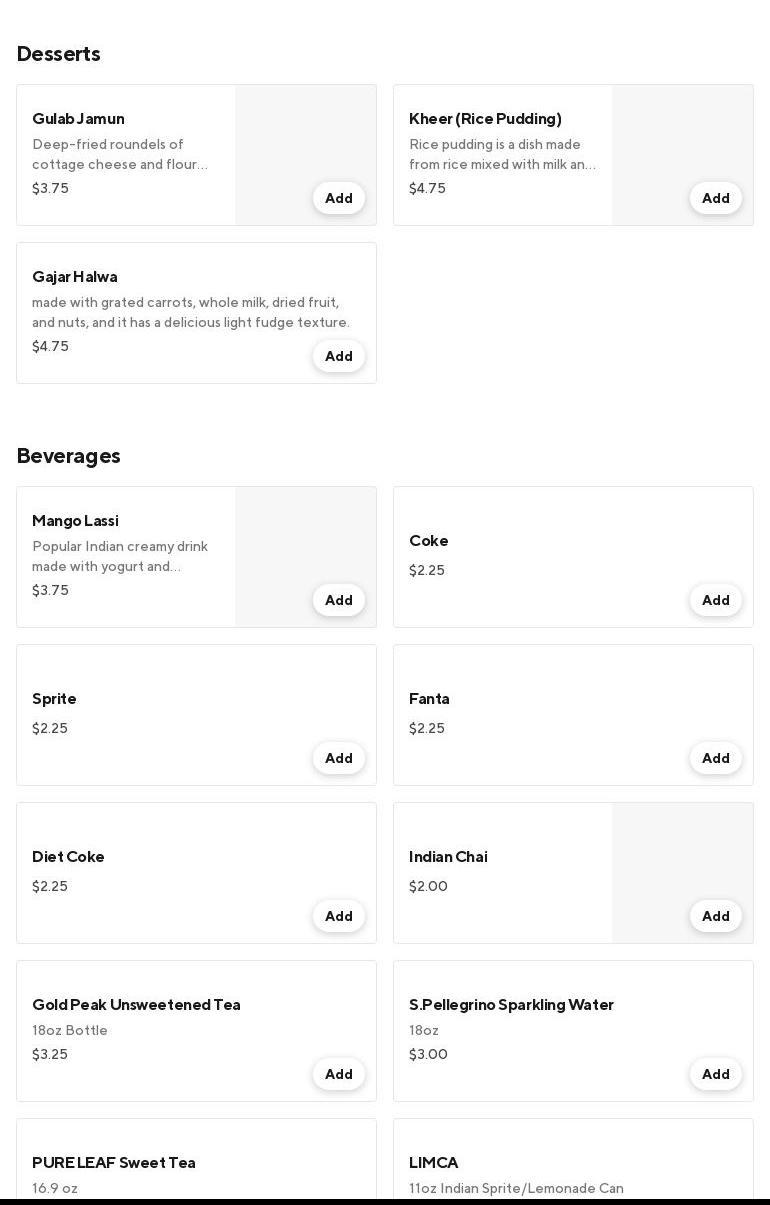
Task: Click the Desserts section heading
Action: pyautogui.click(x=58, y=54)
